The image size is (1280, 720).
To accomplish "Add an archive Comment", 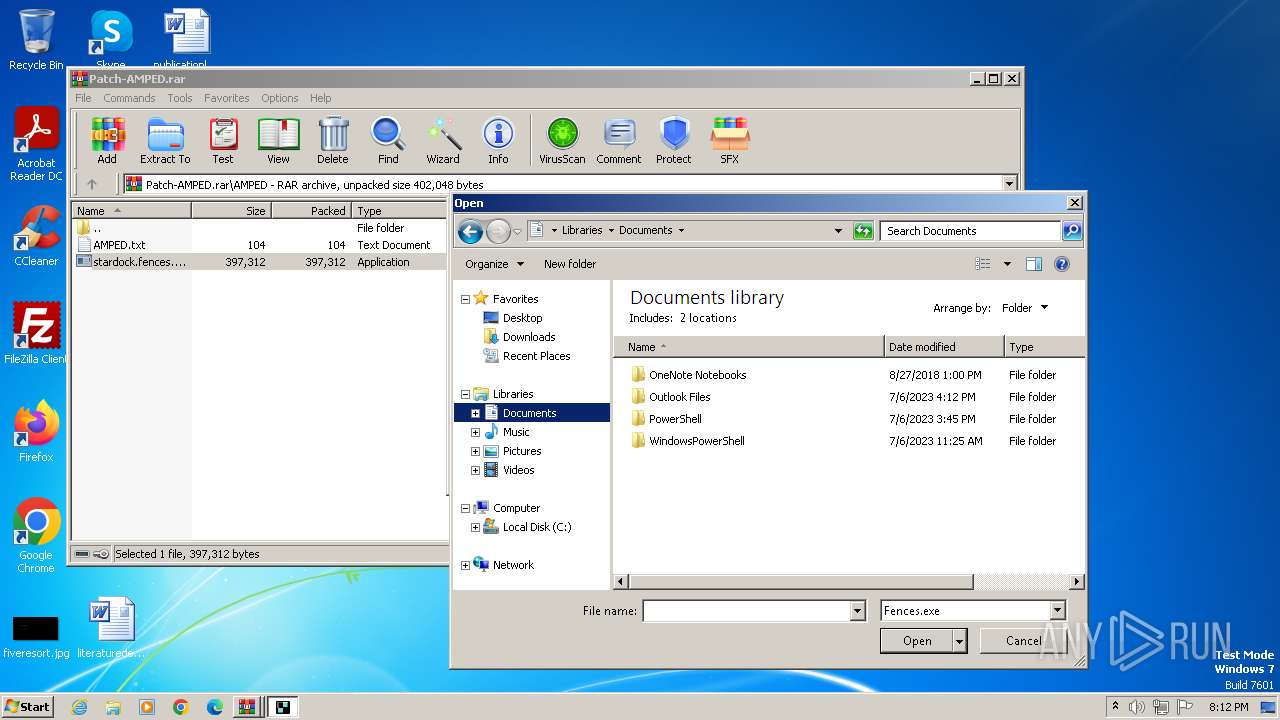I will (619, 140).
